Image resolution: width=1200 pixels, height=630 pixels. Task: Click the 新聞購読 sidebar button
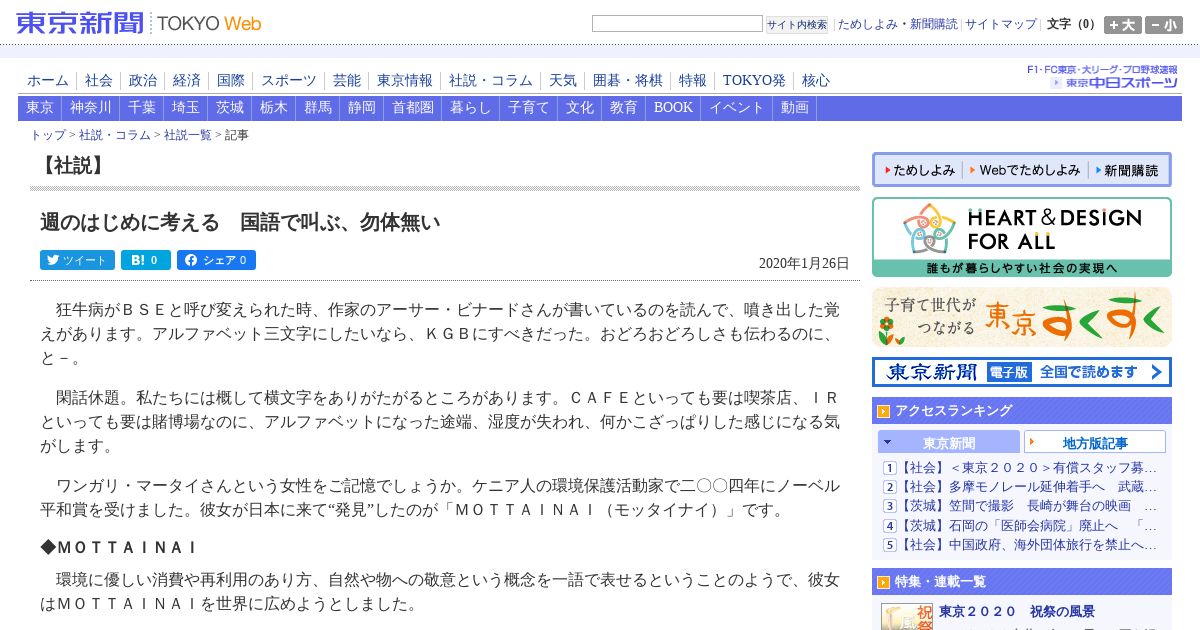1127,171
